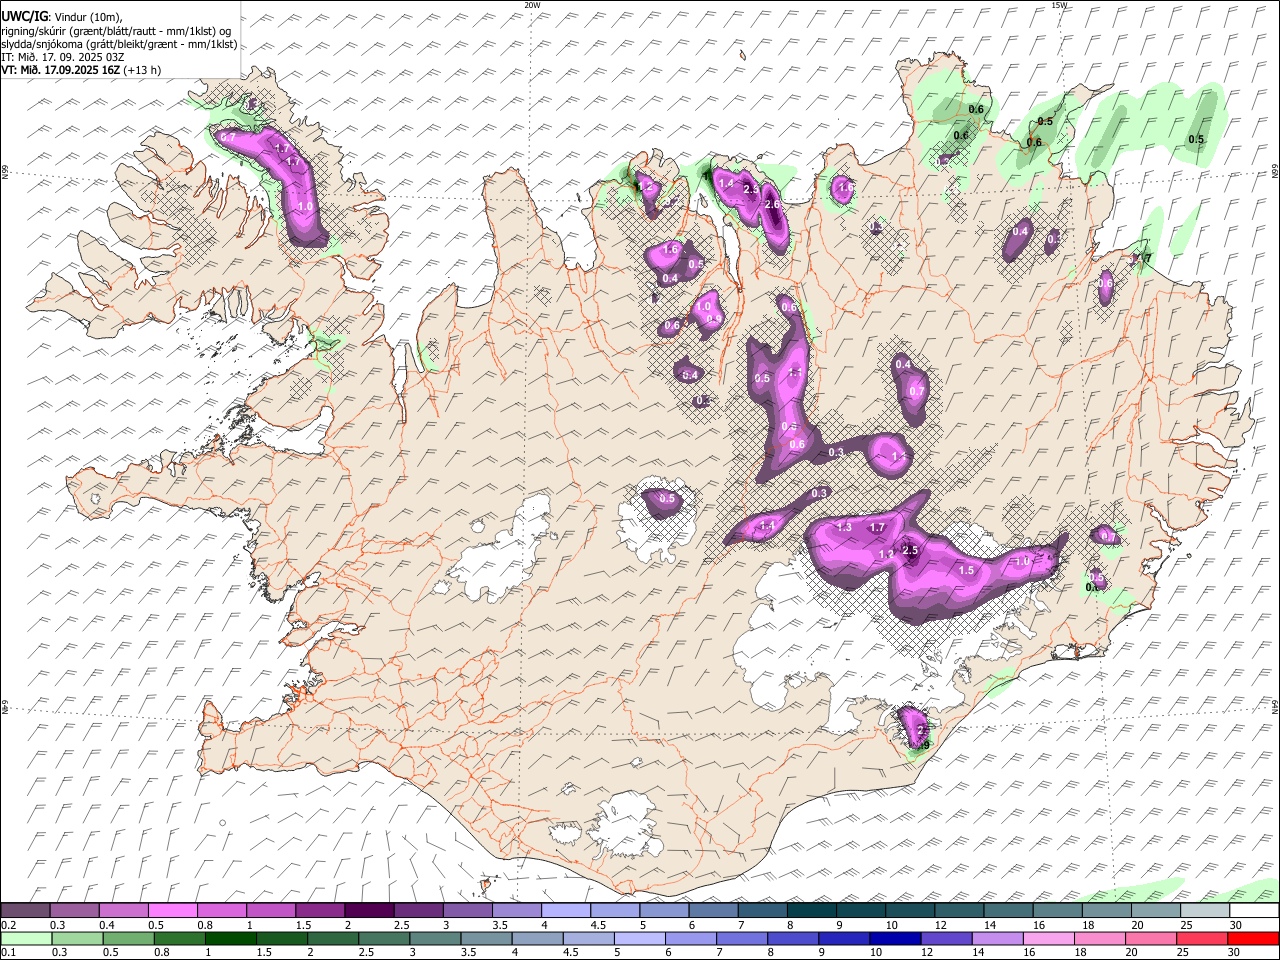Select the darkest purple top-scale swatch between 2 and 2.5
The width and height of the screenshot is (1280, 960).
pyautogui.click(x=368, y=911)
